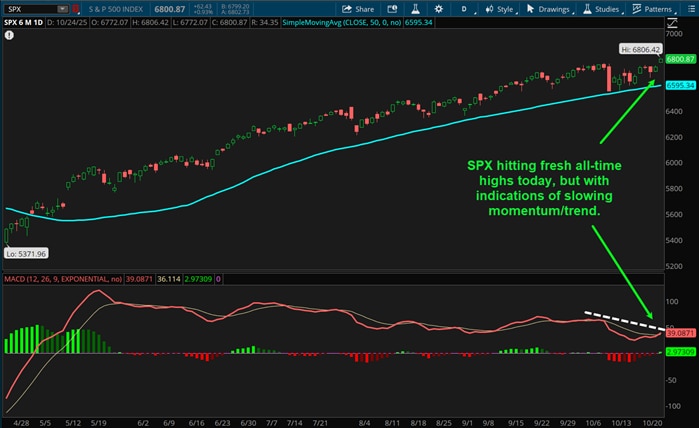Click the R: 34.35 range readout
The width and height of the screenshot is (699, 428).
coord(265,22)
